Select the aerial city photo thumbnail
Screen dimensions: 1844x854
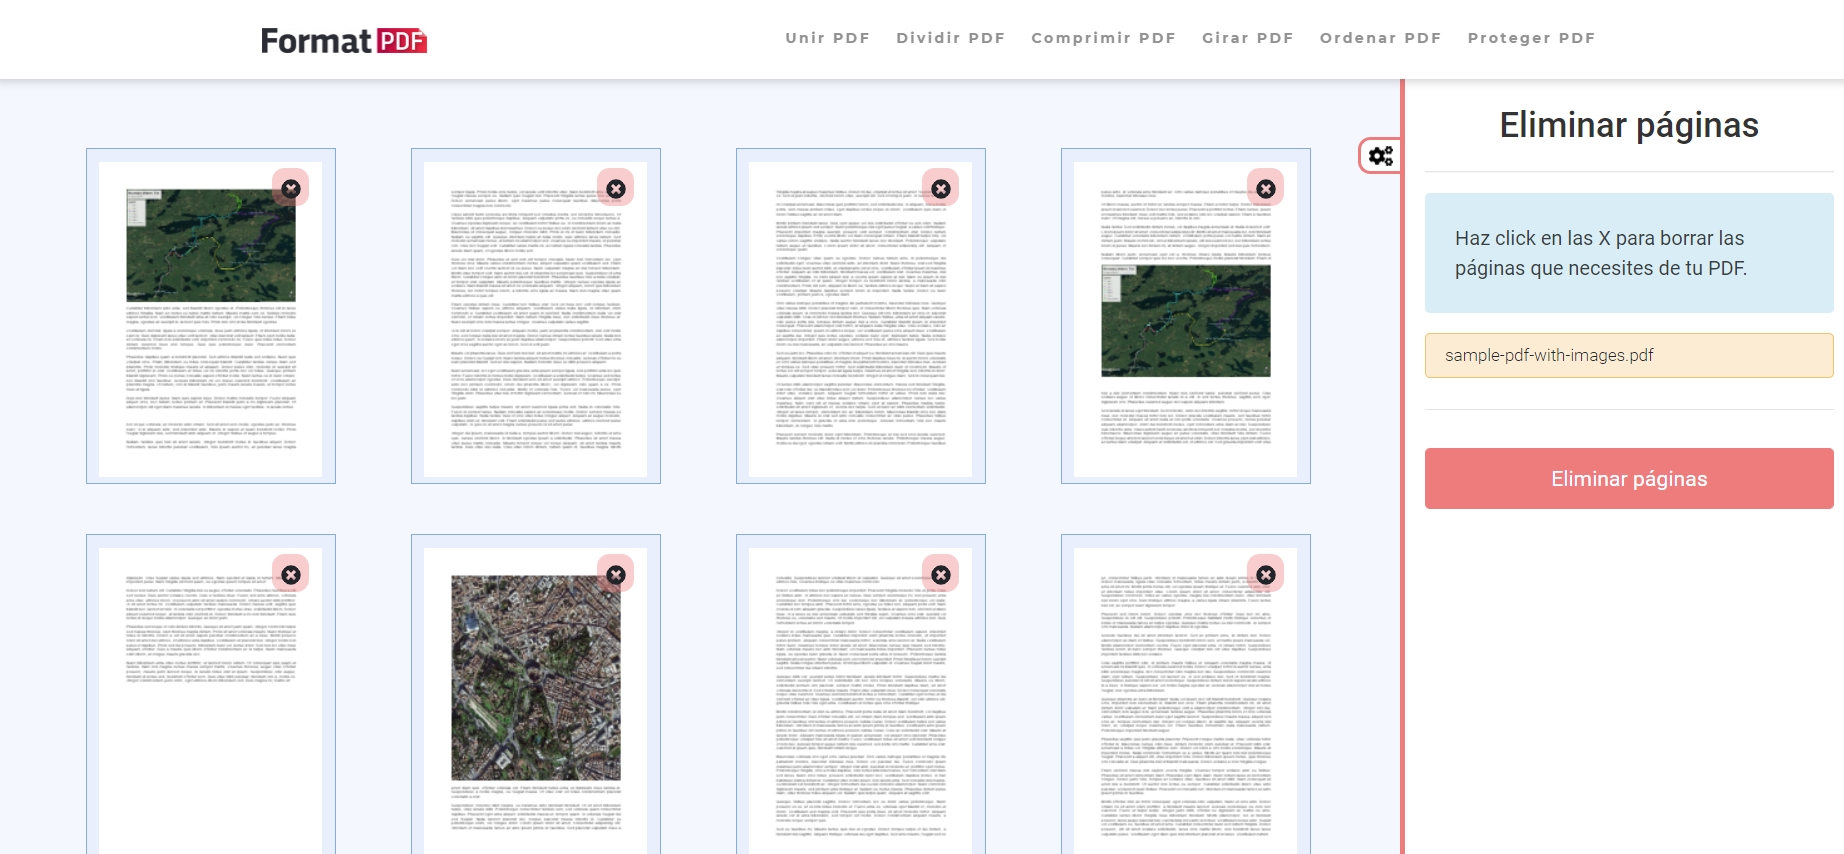[x=536, y=678]
